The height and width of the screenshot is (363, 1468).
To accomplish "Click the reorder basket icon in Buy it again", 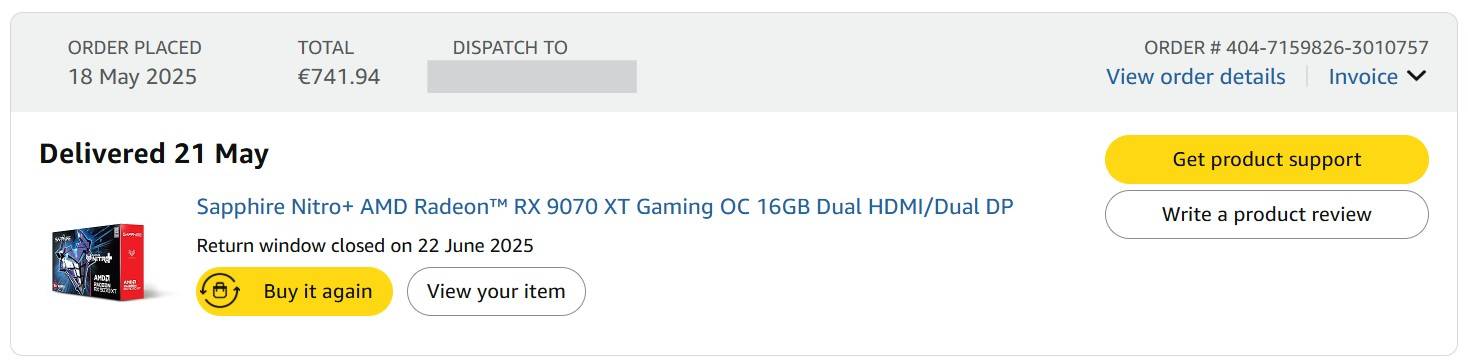I will [x=221, y=291].
